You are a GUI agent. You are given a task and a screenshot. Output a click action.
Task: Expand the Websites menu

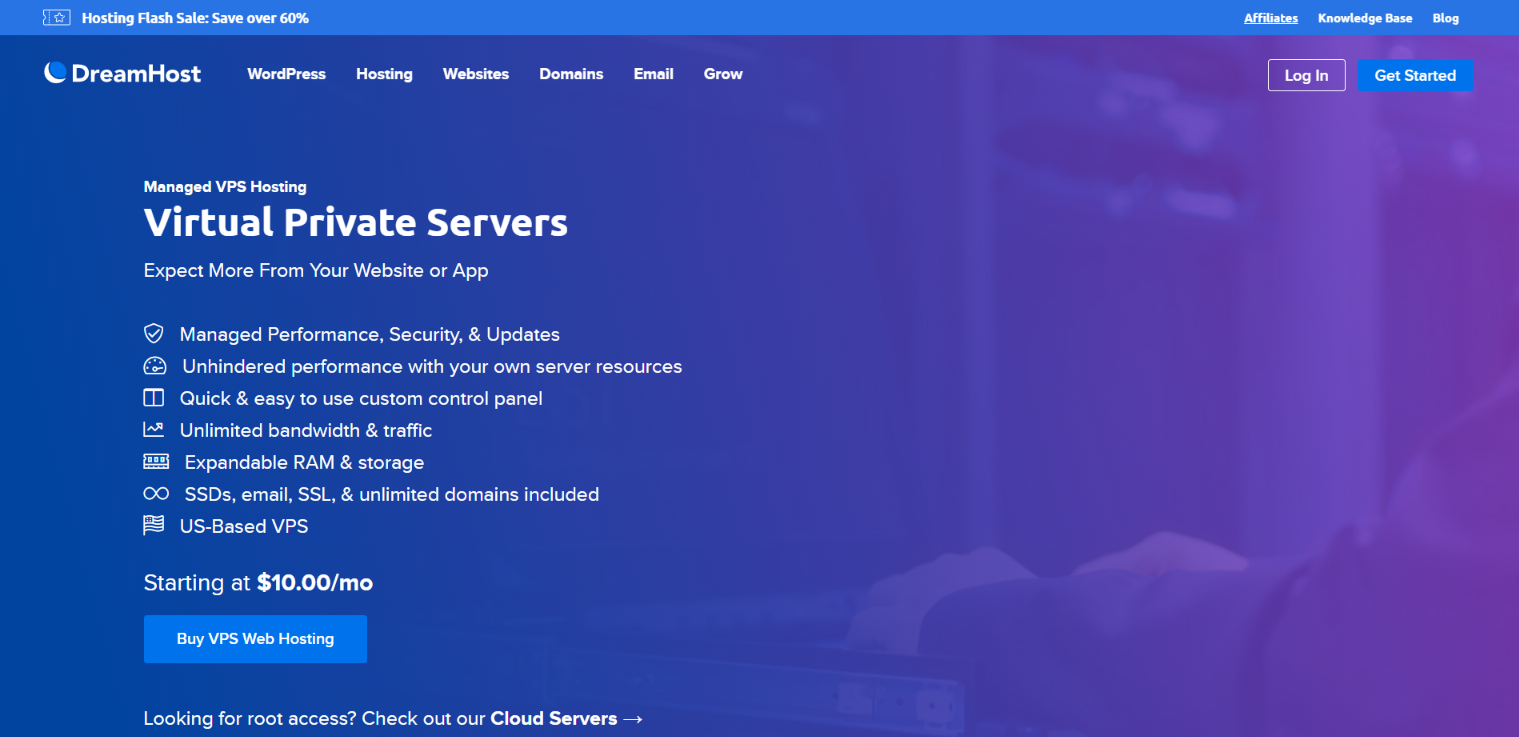475,74
